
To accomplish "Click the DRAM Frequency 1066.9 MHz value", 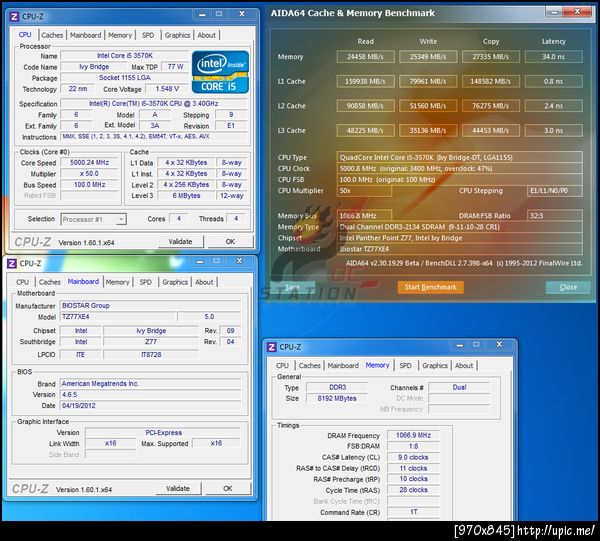I will click(413, 435).
